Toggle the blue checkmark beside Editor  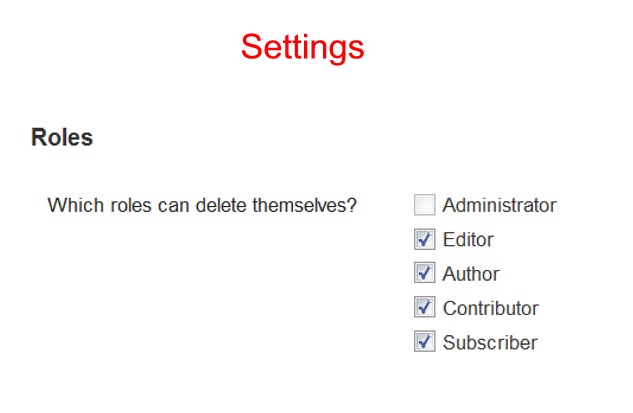pyautogui.click(x=424, y=240)
